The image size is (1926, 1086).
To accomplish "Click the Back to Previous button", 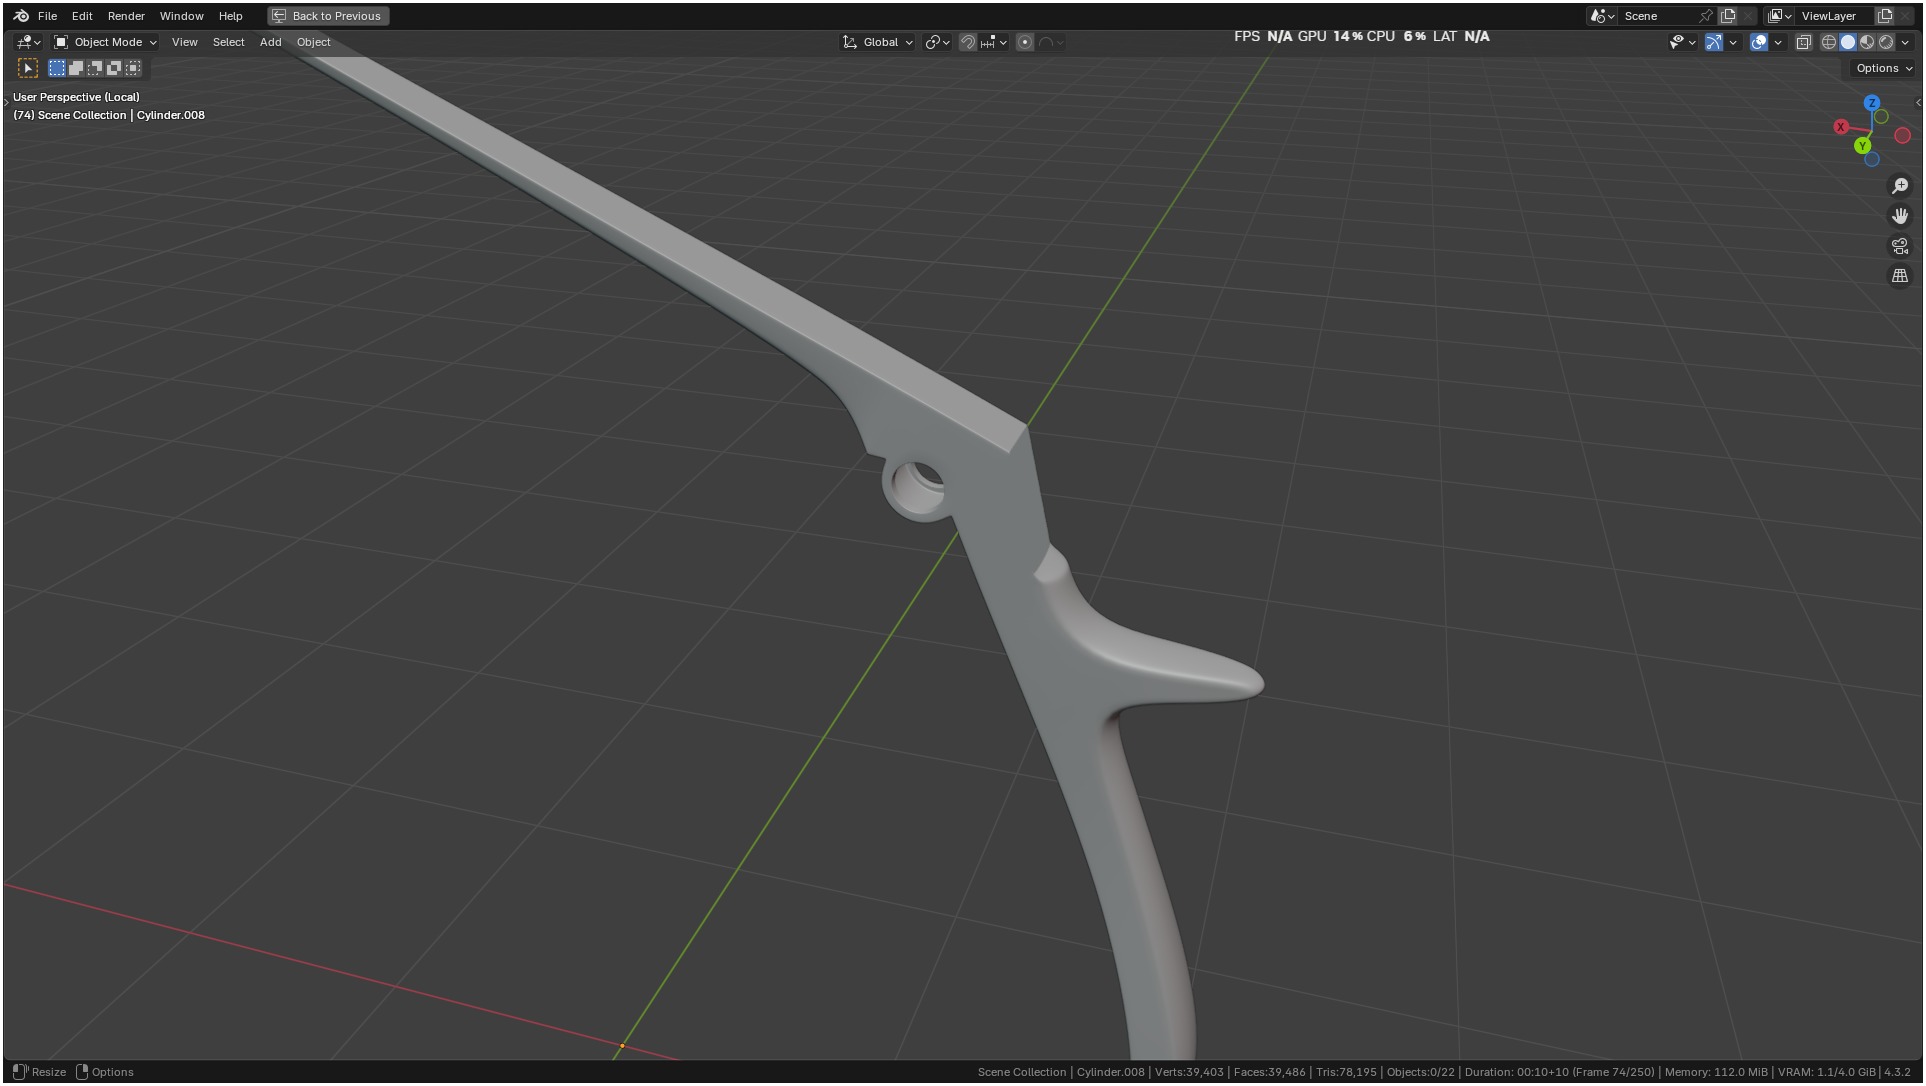I will point(328,16).
